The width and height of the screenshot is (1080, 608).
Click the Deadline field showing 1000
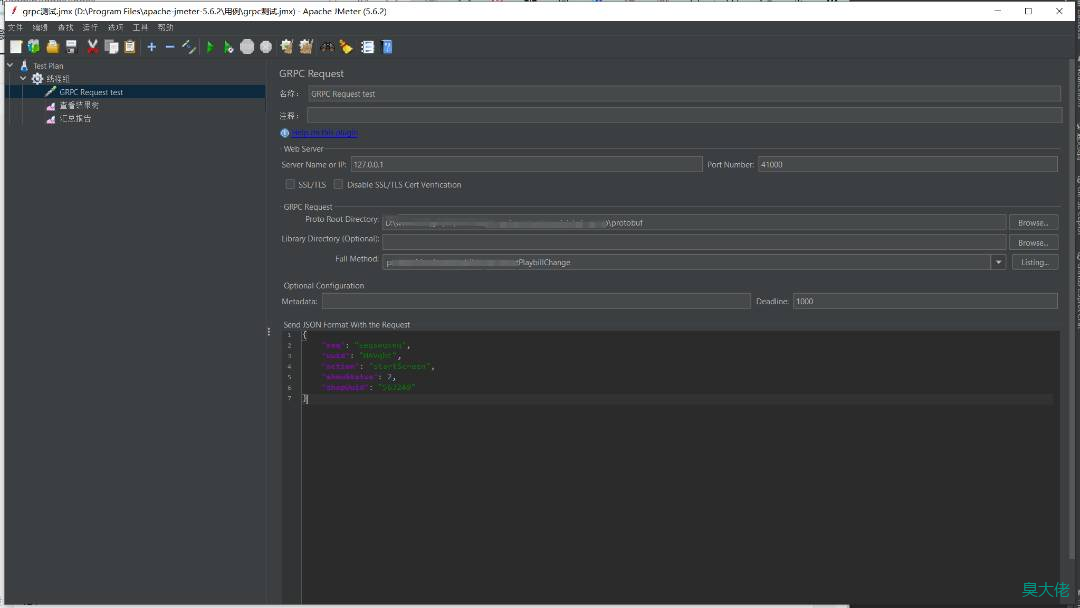925,302
